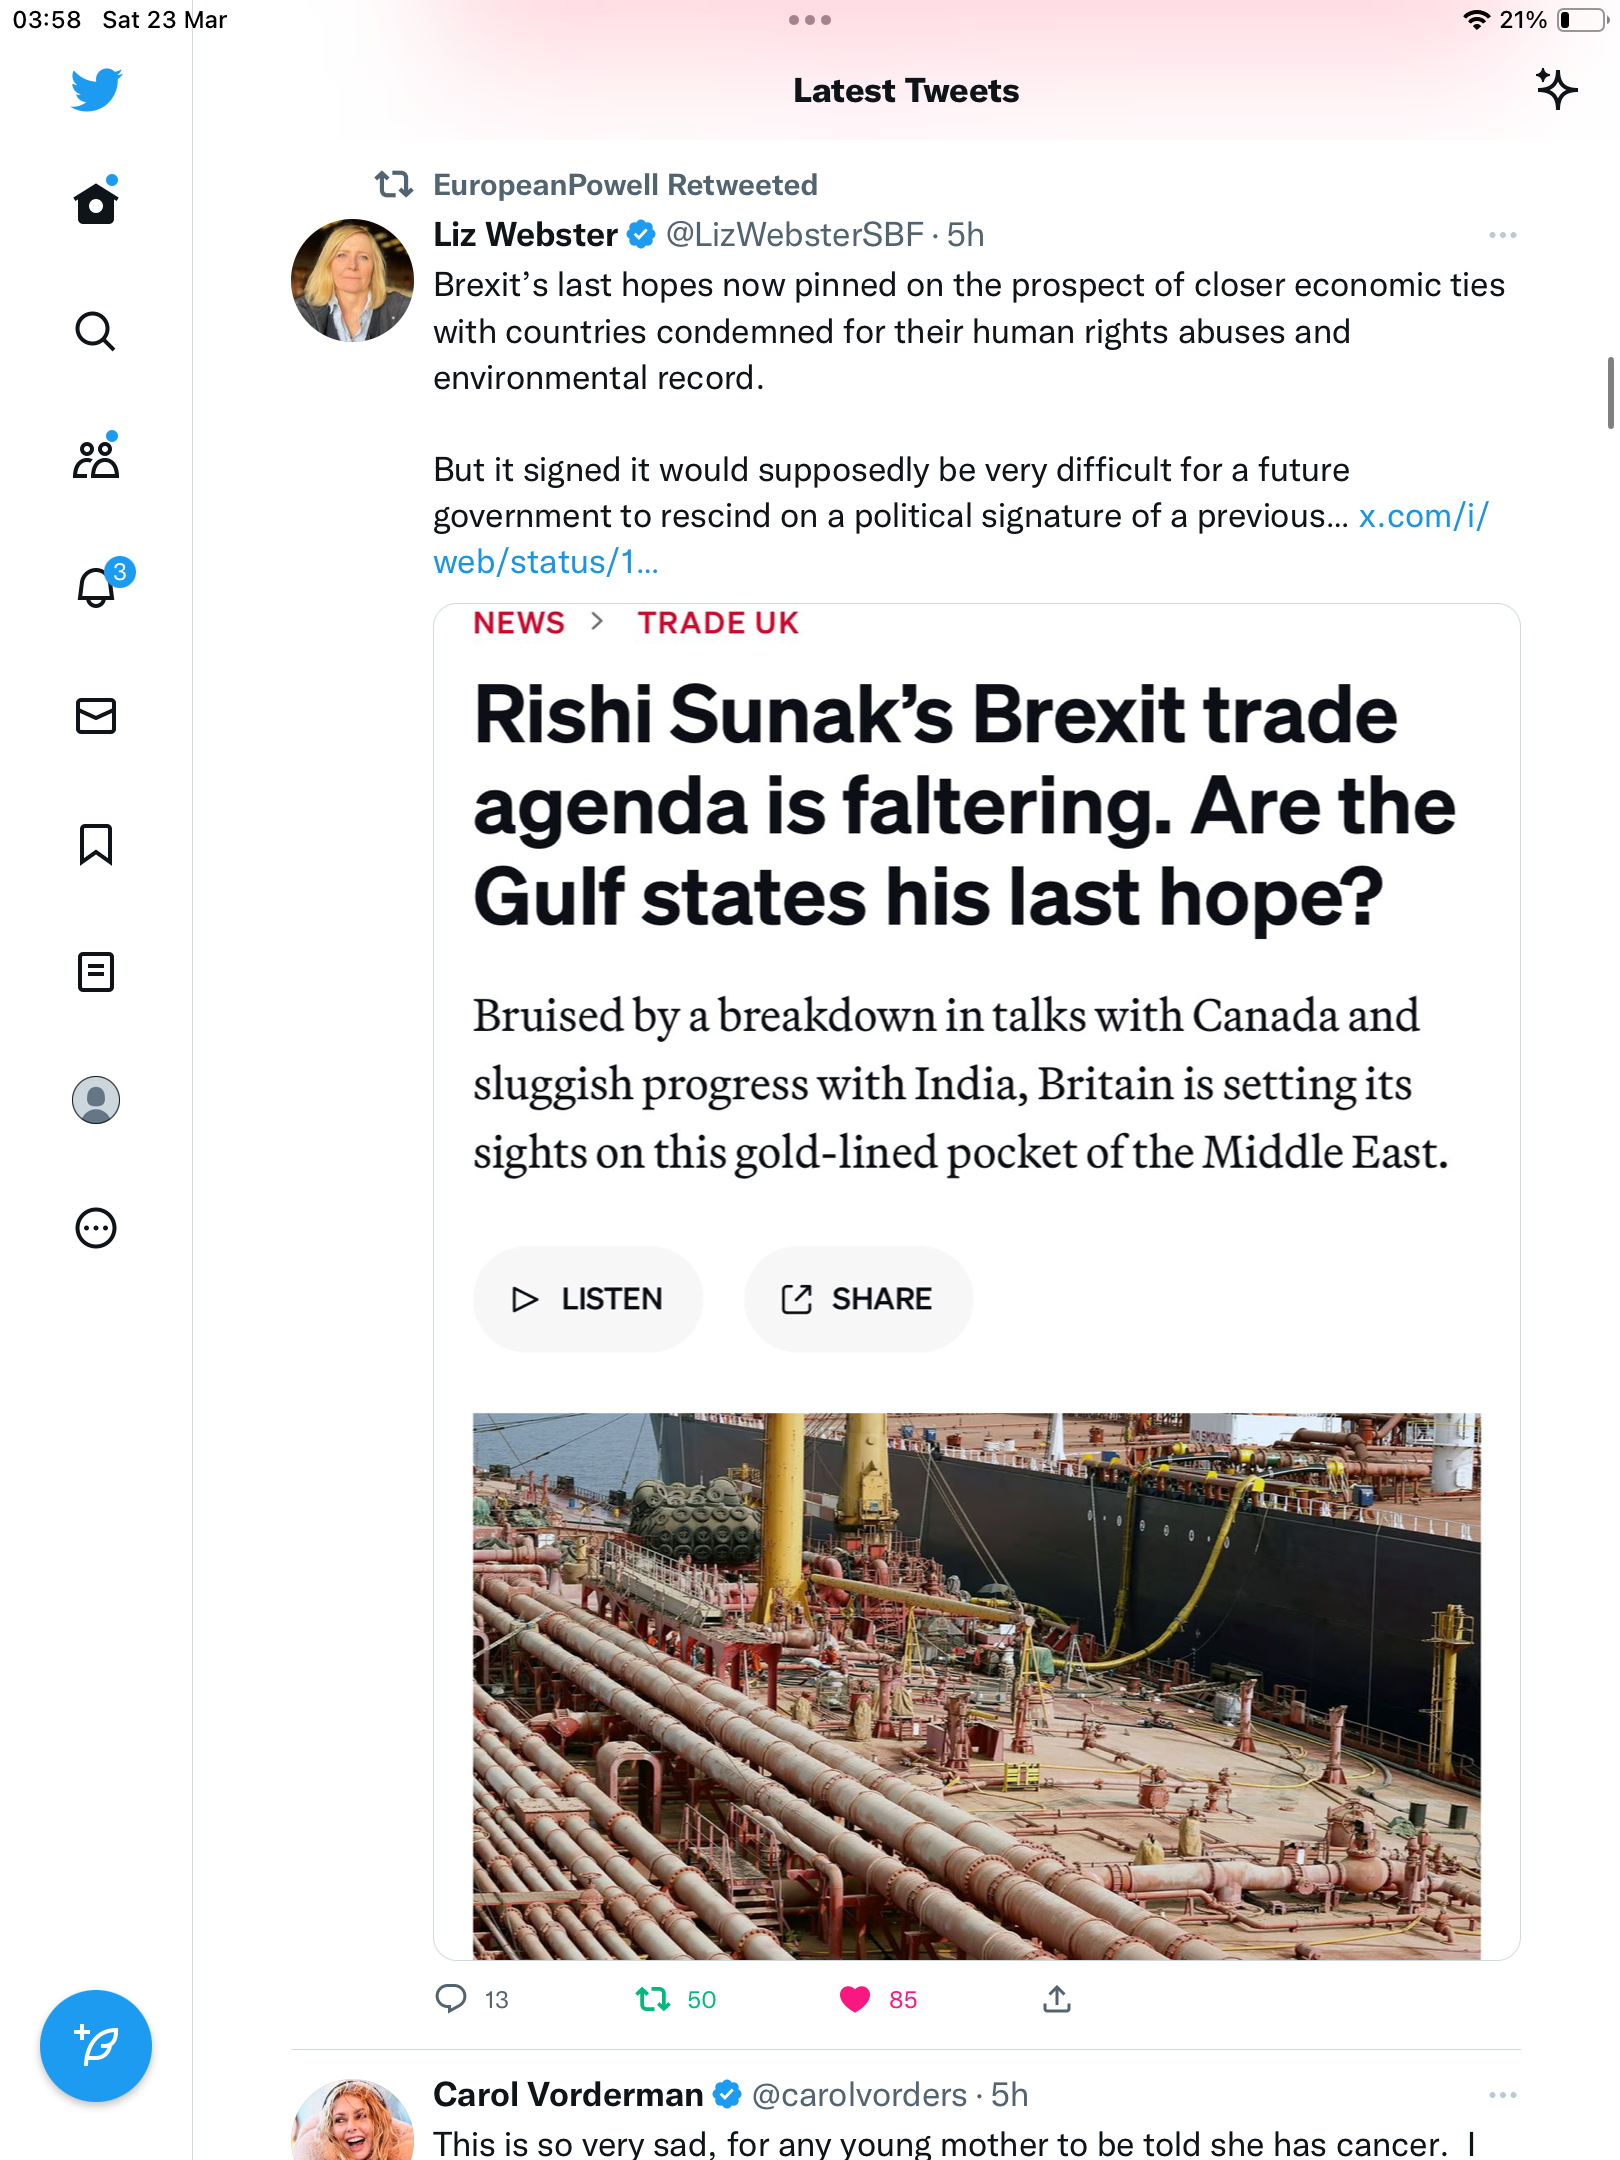Expand the options menu on Carol Vorderman's tweet
The width and height of the screenshot is (1620, 2160).
pos(1502,2095)
